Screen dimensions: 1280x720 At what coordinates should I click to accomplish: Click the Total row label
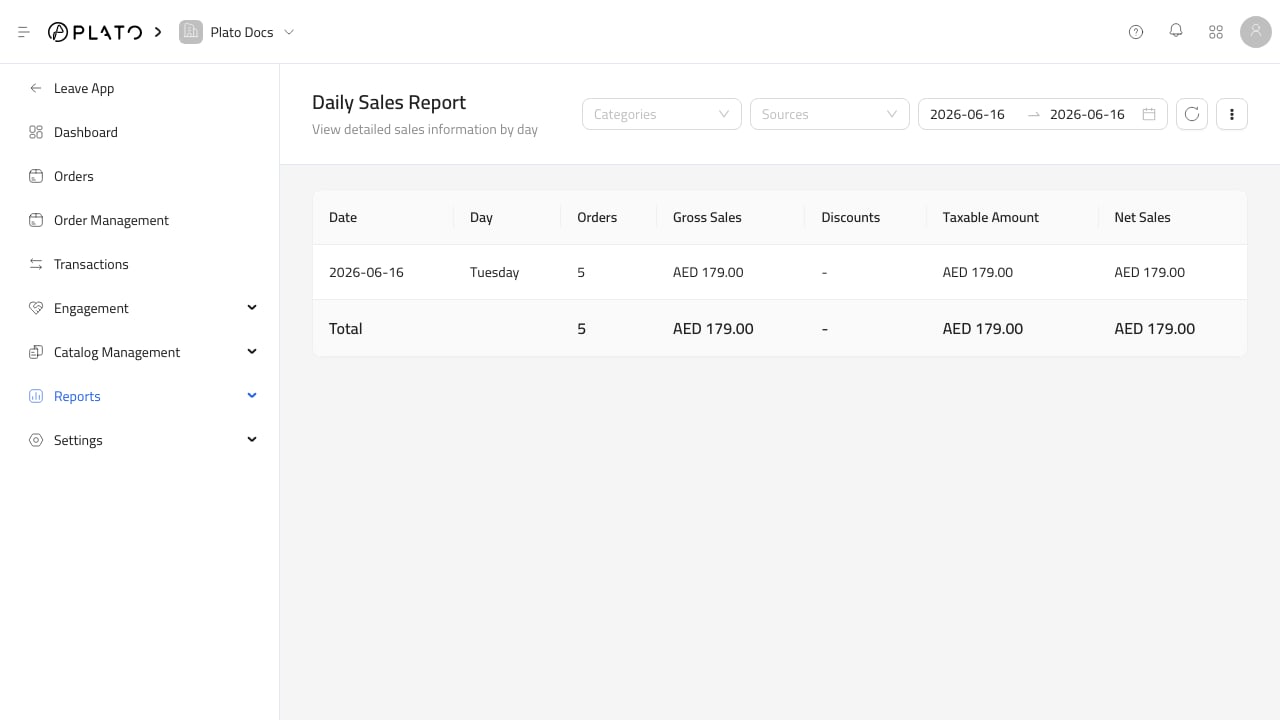(346, 328)
